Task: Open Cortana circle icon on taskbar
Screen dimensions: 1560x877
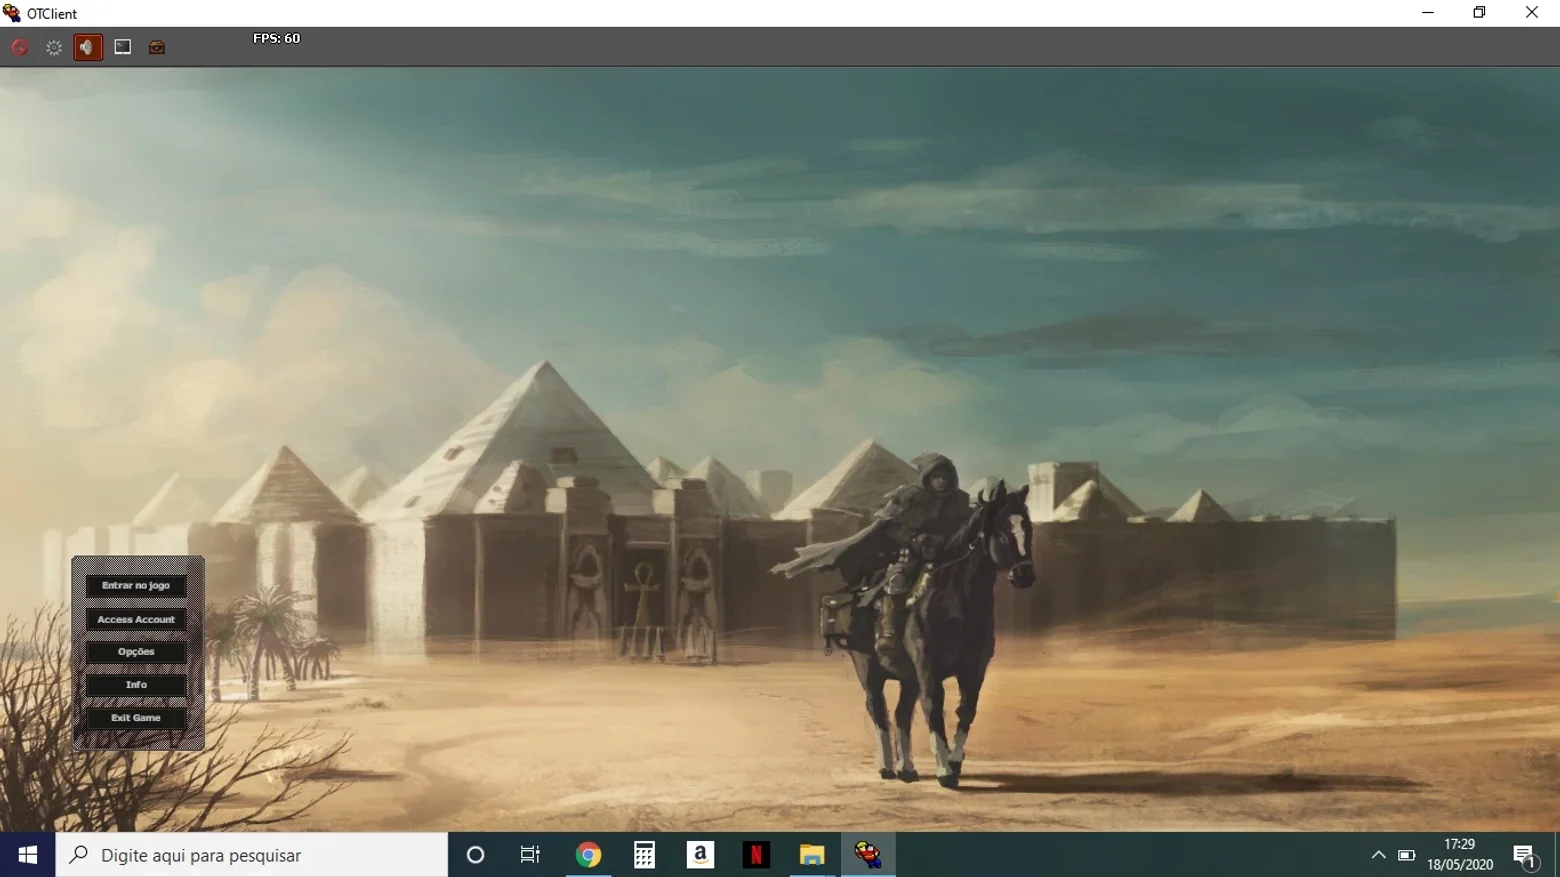Action: click(x=476, y=855)
